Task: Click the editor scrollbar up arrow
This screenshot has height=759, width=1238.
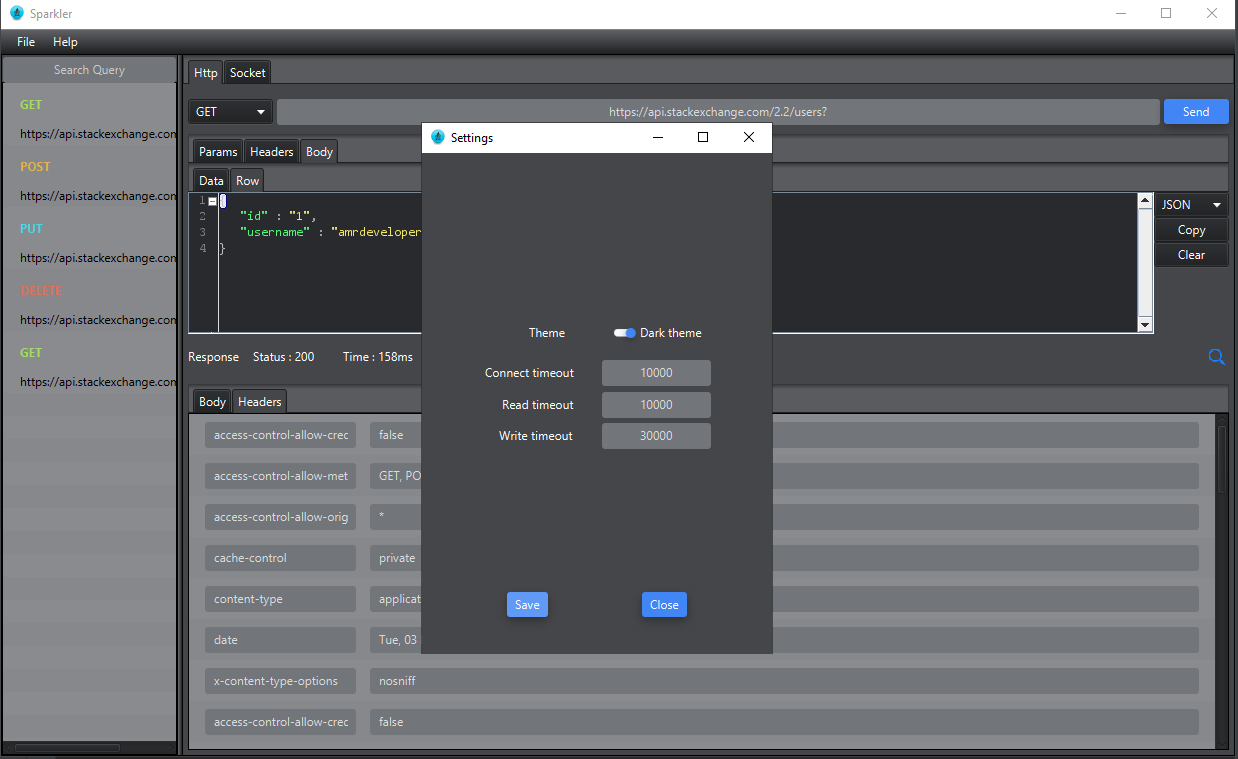Action: click(x=1146, y=201)
